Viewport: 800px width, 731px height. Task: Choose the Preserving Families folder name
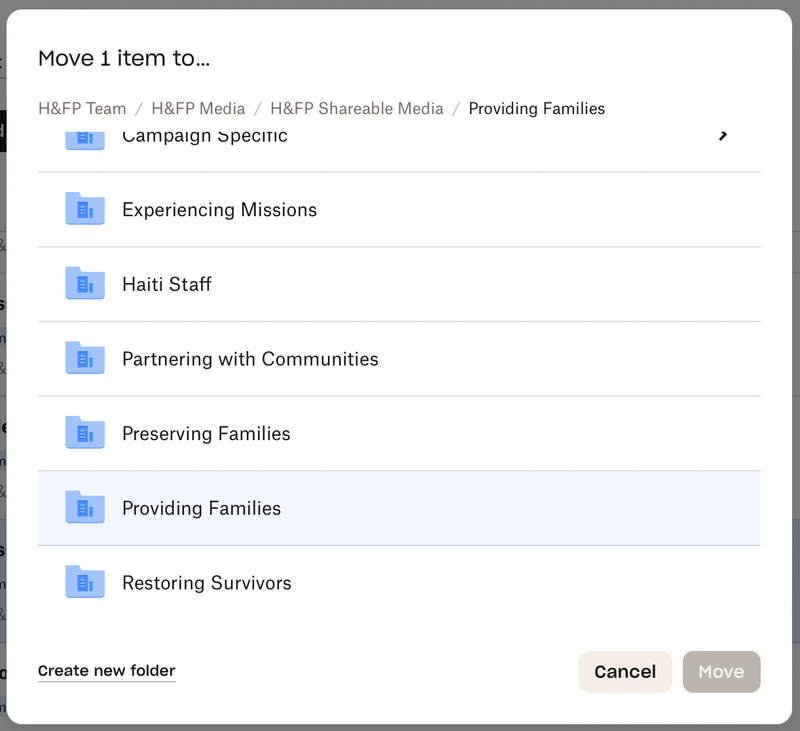click(x=206, y=434)
